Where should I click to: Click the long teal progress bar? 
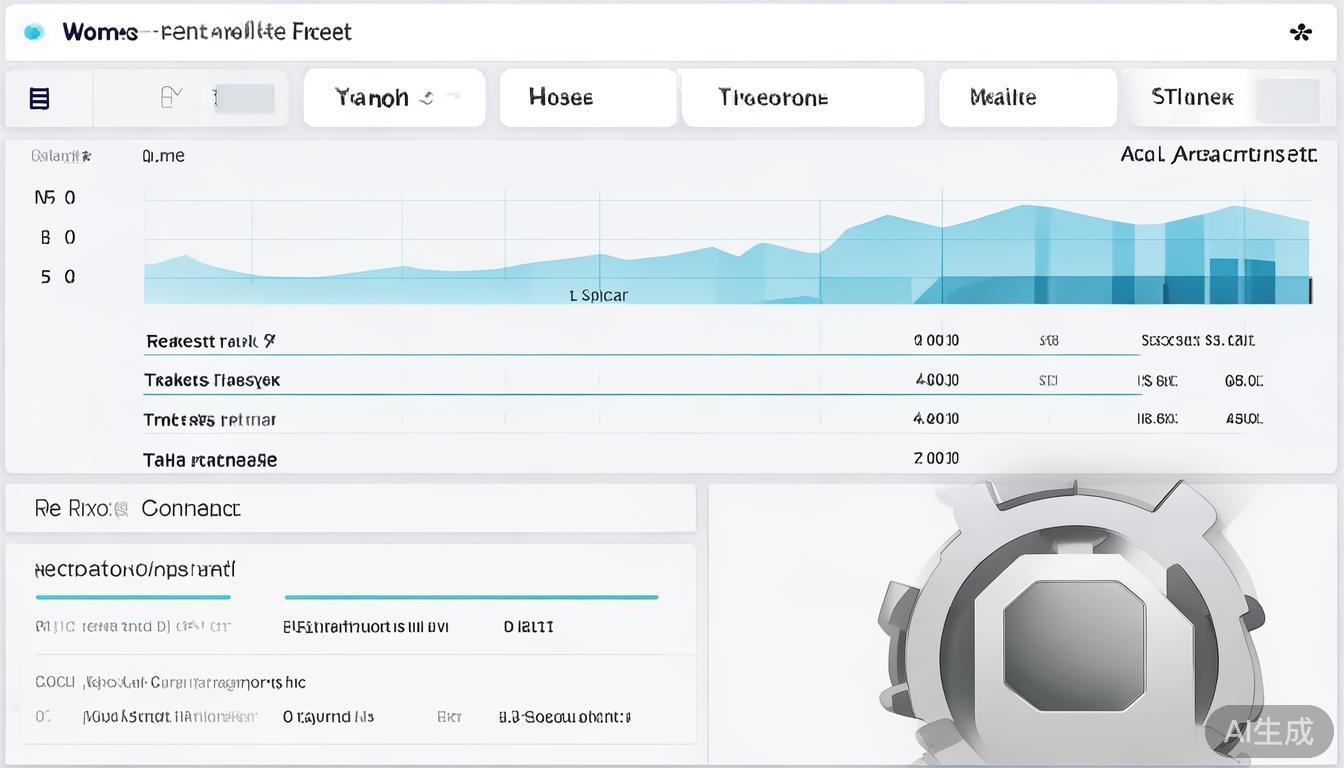(471, 597)
